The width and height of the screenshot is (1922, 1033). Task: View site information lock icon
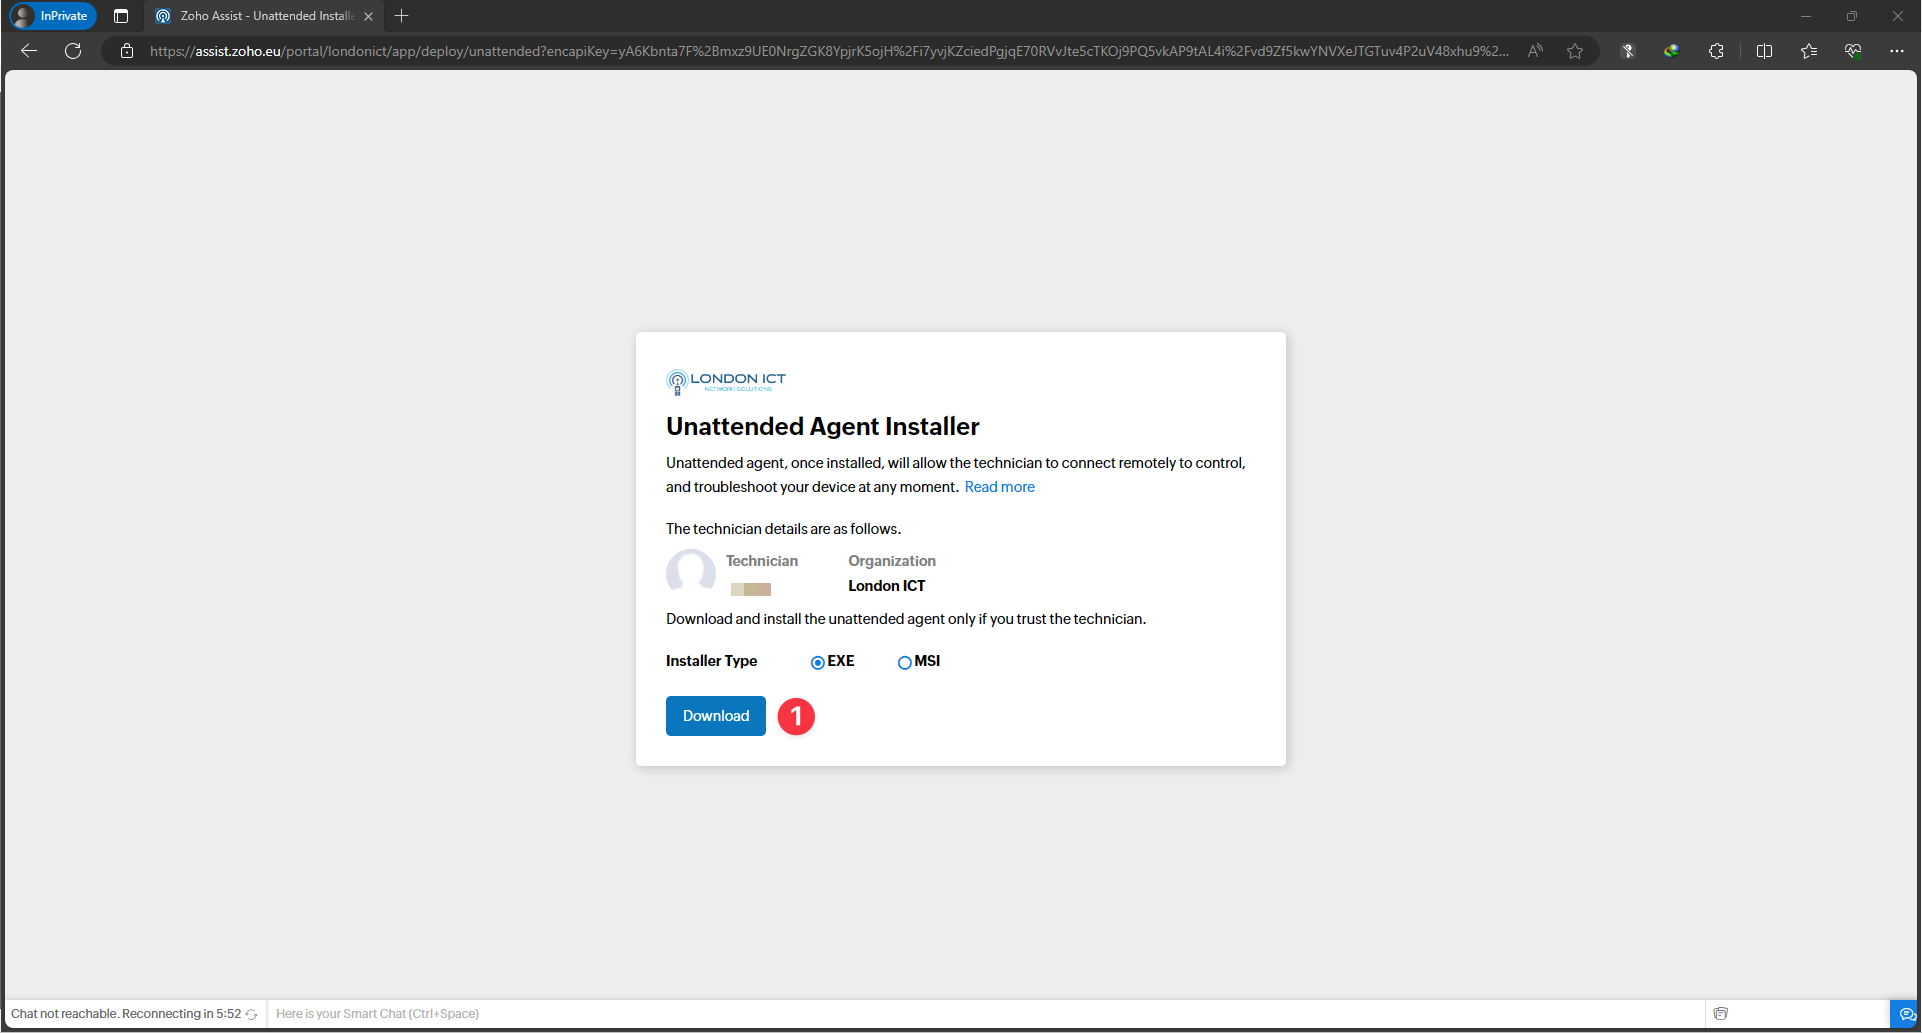coord(127,51)
